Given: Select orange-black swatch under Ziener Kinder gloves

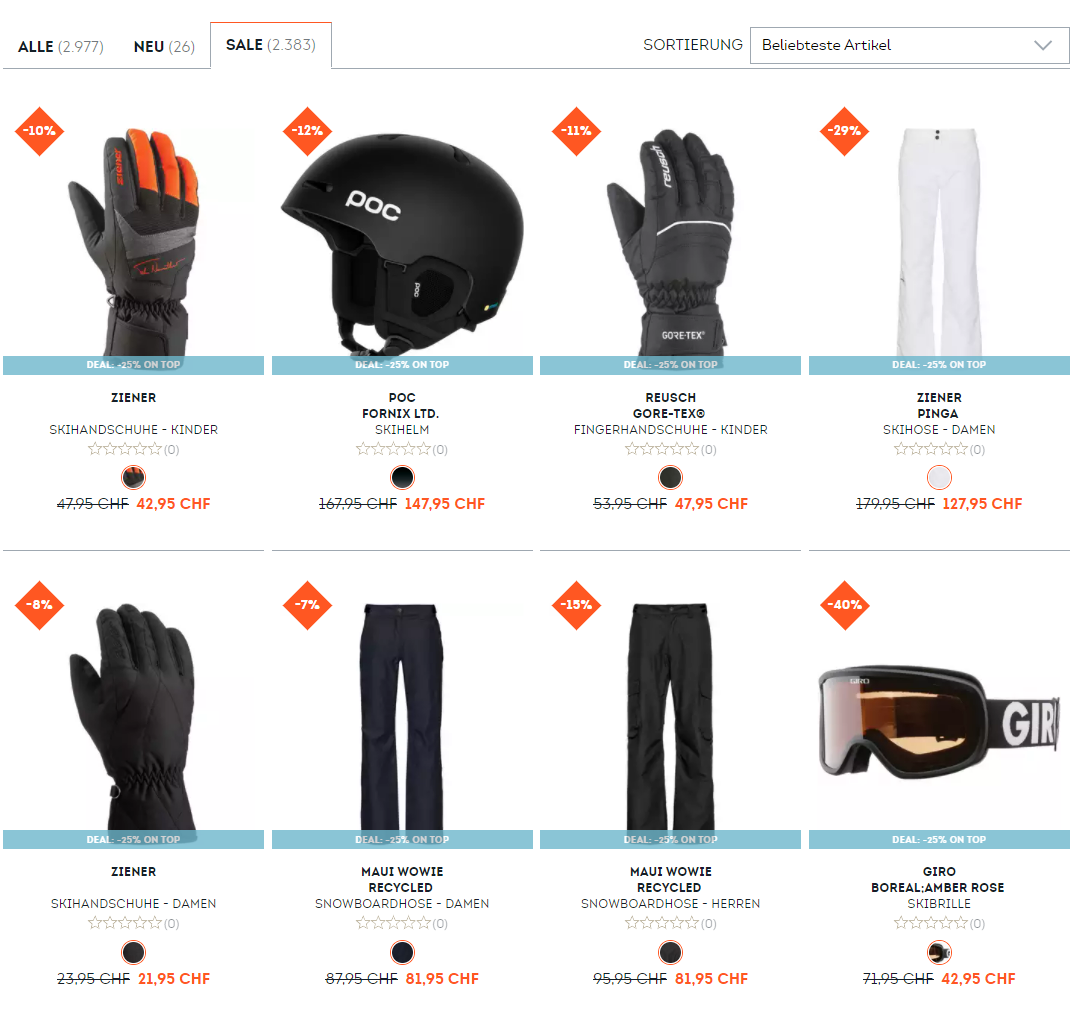Looking at the screenshot, I should click(x=133, y=478).
